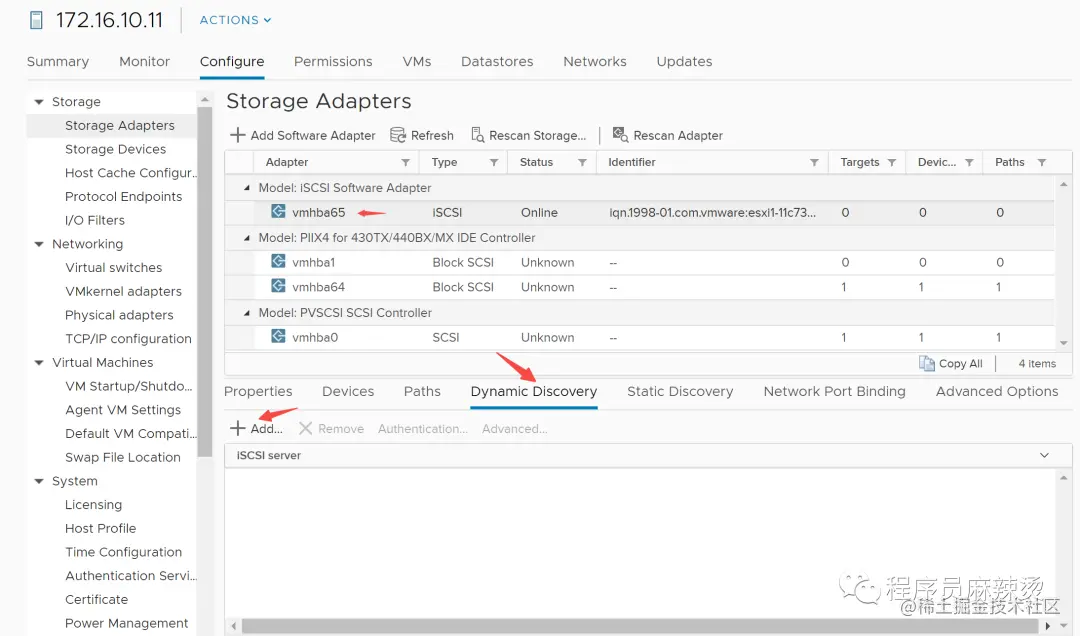This screenshot has width=1080, height=636.
Task: Open the Networks tab
Action: [x=594, y=61]
